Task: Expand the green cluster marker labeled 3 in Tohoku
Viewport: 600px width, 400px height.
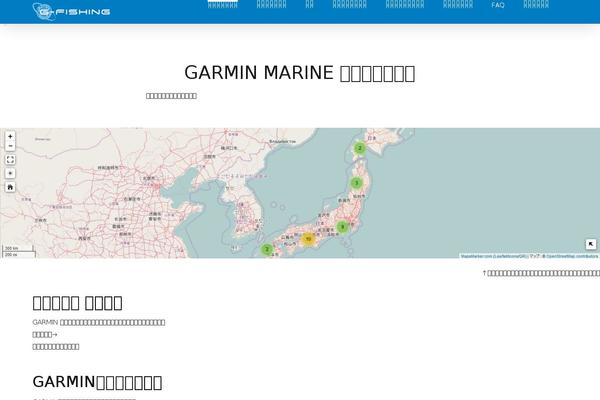Action: 357,183
